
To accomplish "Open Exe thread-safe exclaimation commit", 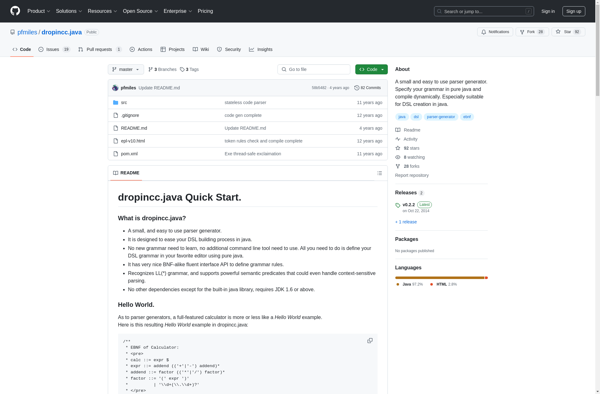I will click(253, 154).
